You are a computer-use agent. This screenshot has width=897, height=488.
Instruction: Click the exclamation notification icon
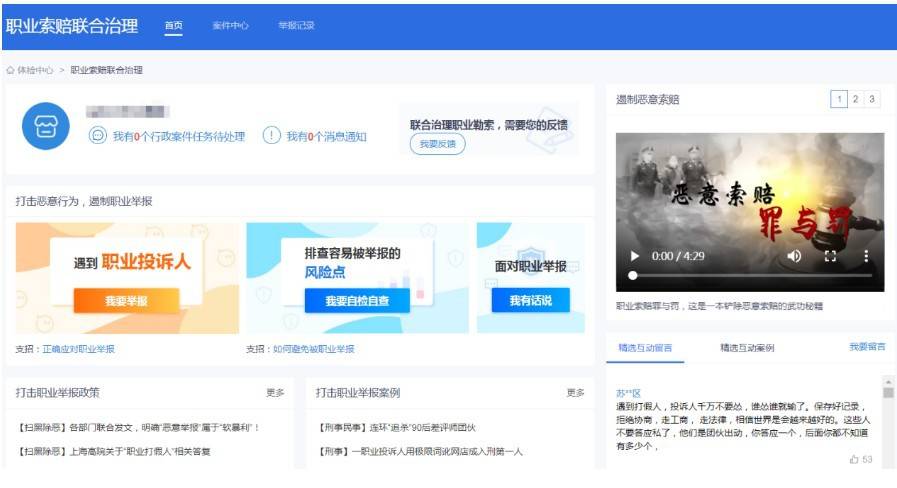click(271, 136)
